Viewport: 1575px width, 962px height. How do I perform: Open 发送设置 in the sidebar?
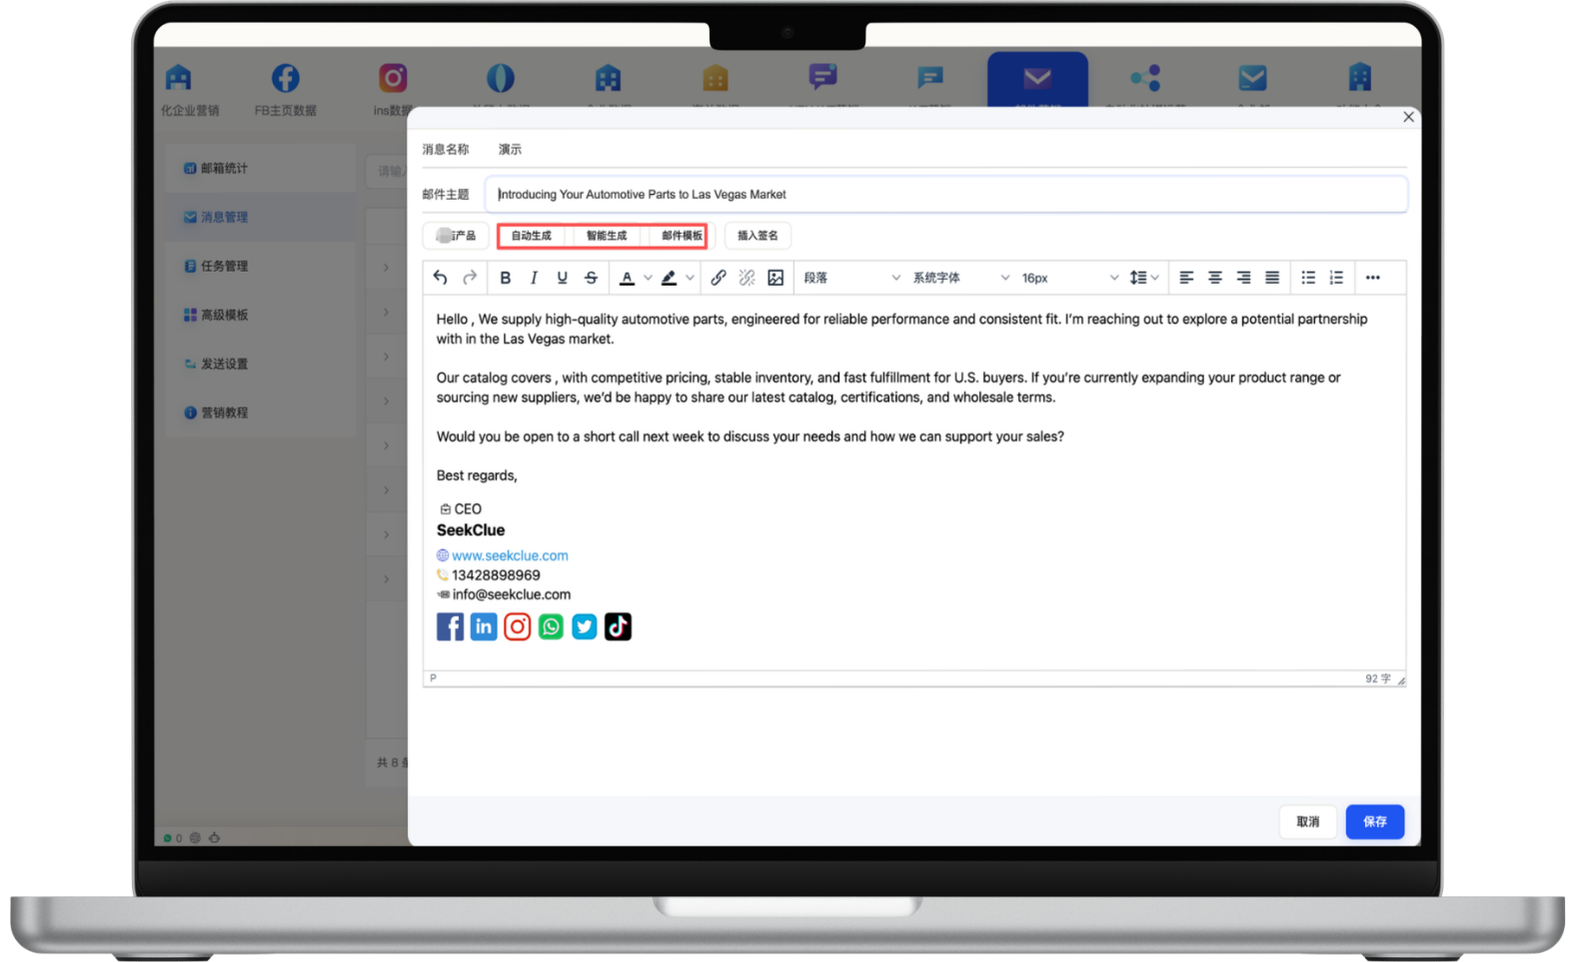click(260, 364)
